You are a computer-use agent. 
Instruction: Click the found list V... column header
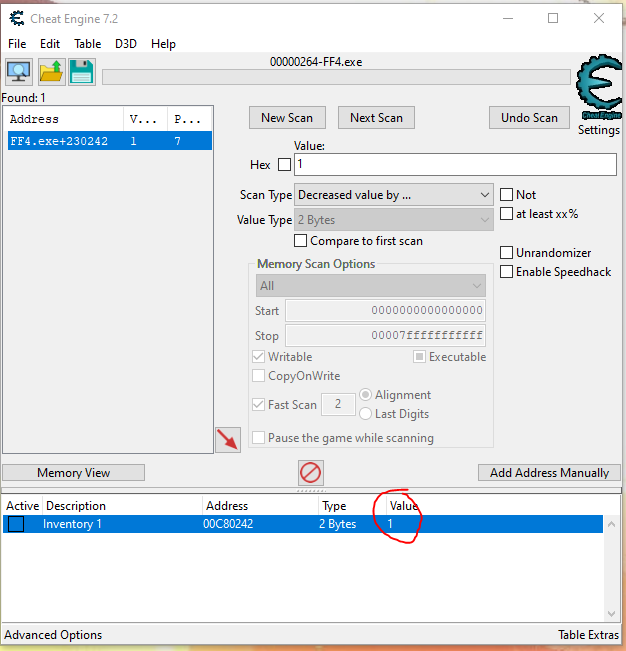pyautogui.click(x=145, y=119)
